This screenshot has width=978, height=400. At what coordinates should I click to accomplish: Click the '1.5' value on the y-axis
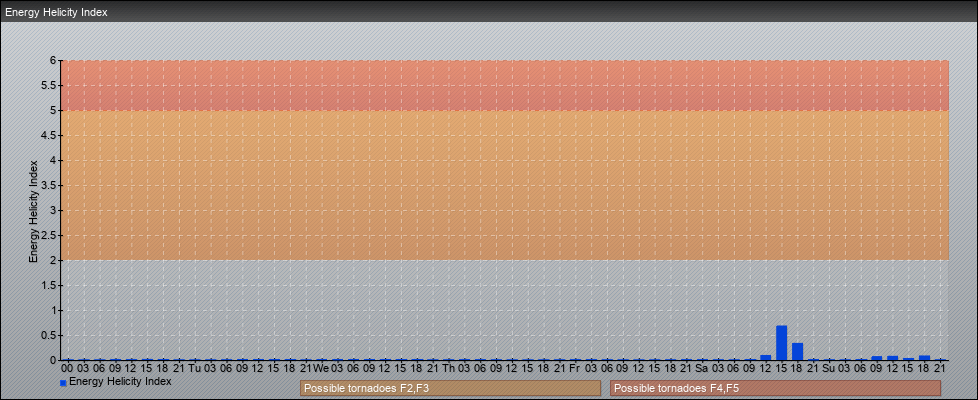point(50,285)
